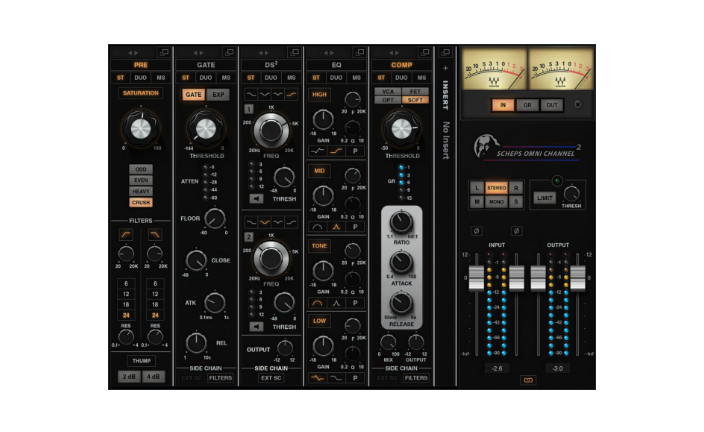Select the bell shape icon under EQ MID
Image resolution: width=704 pixels, height=432 pixels.
pyautogui.click(x=336, y=227)
